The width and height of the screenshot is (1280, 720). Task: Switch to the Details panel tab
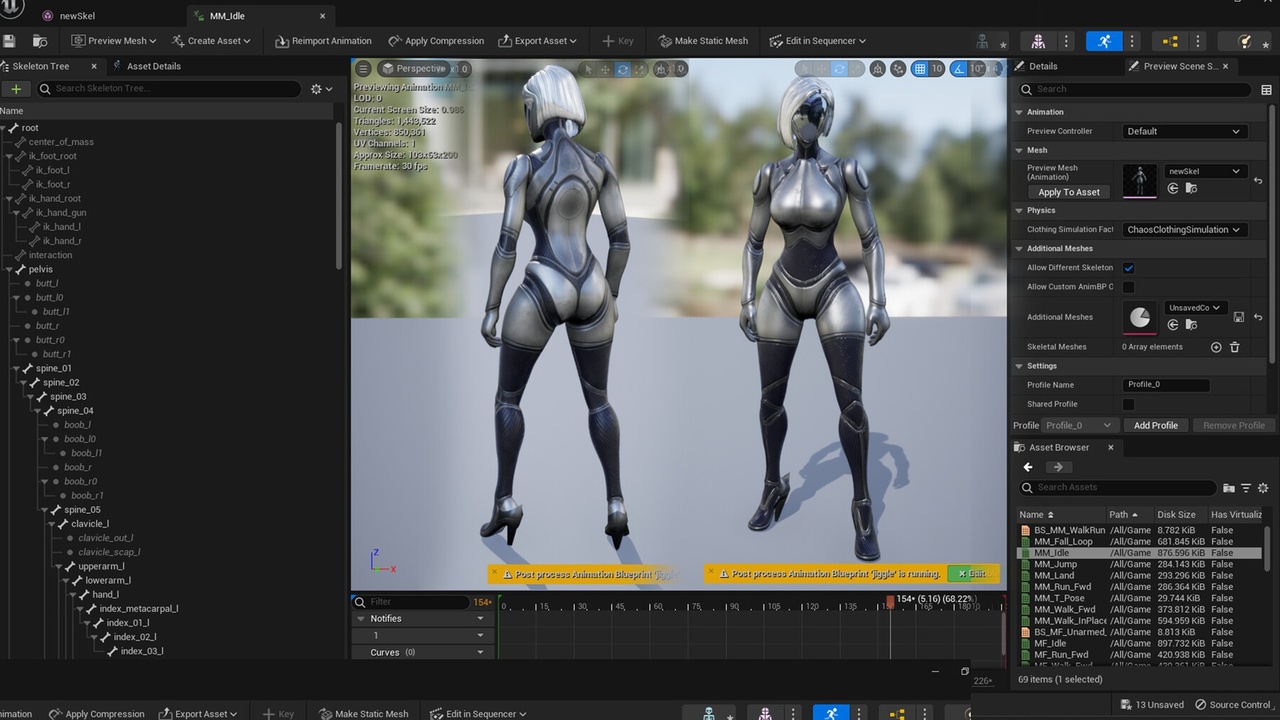(1043, 66)
